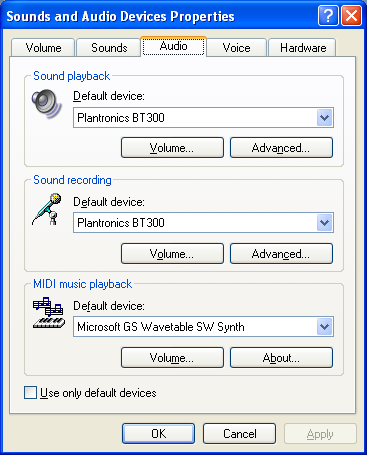Click Plantronics BT300 text in Sound playback field
The height and width of the screenshot is (455, 367).
(121, 118)
